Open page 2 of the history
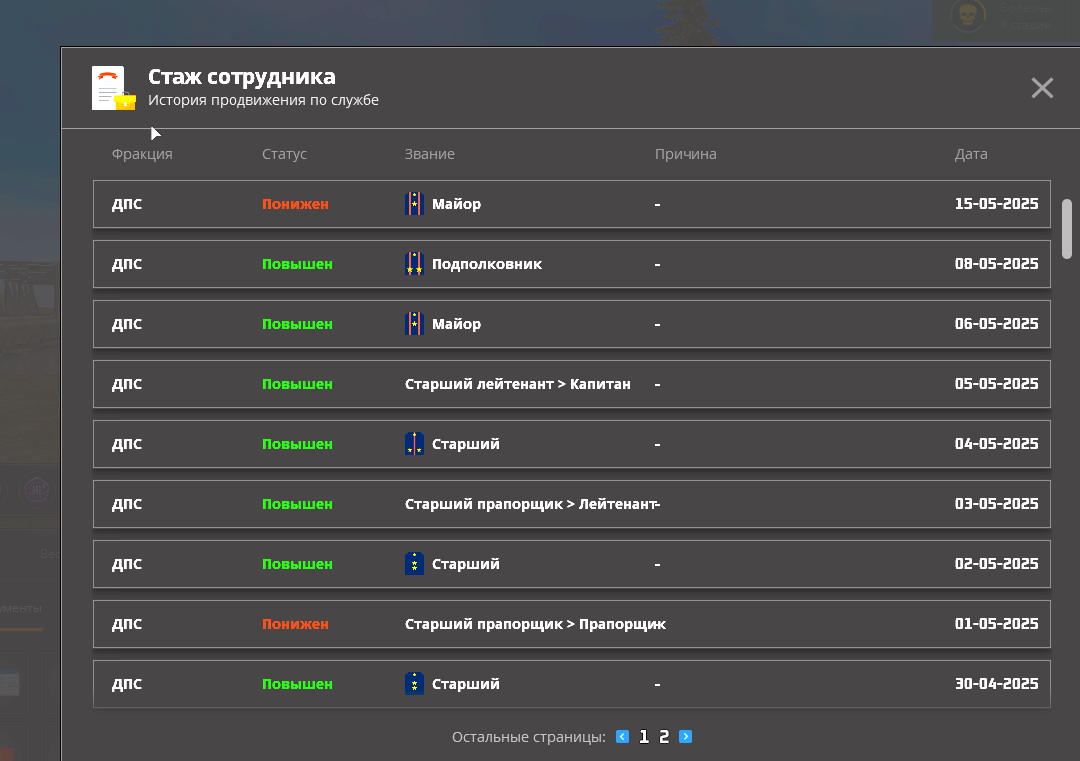Screen dimensions: 1080x761 [x=664, y=737]
